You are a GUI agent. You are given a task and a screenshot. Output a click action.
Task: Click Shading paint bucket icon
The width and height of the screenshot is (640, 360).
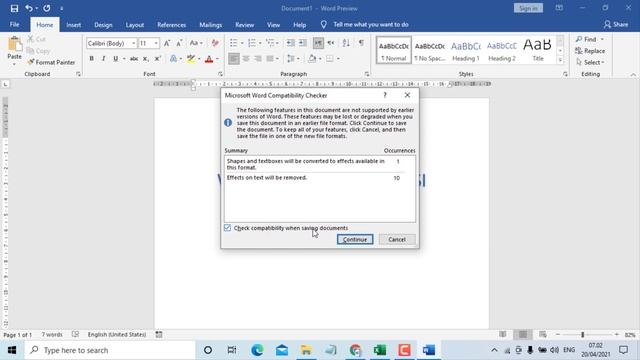click(x=312, y=59)
